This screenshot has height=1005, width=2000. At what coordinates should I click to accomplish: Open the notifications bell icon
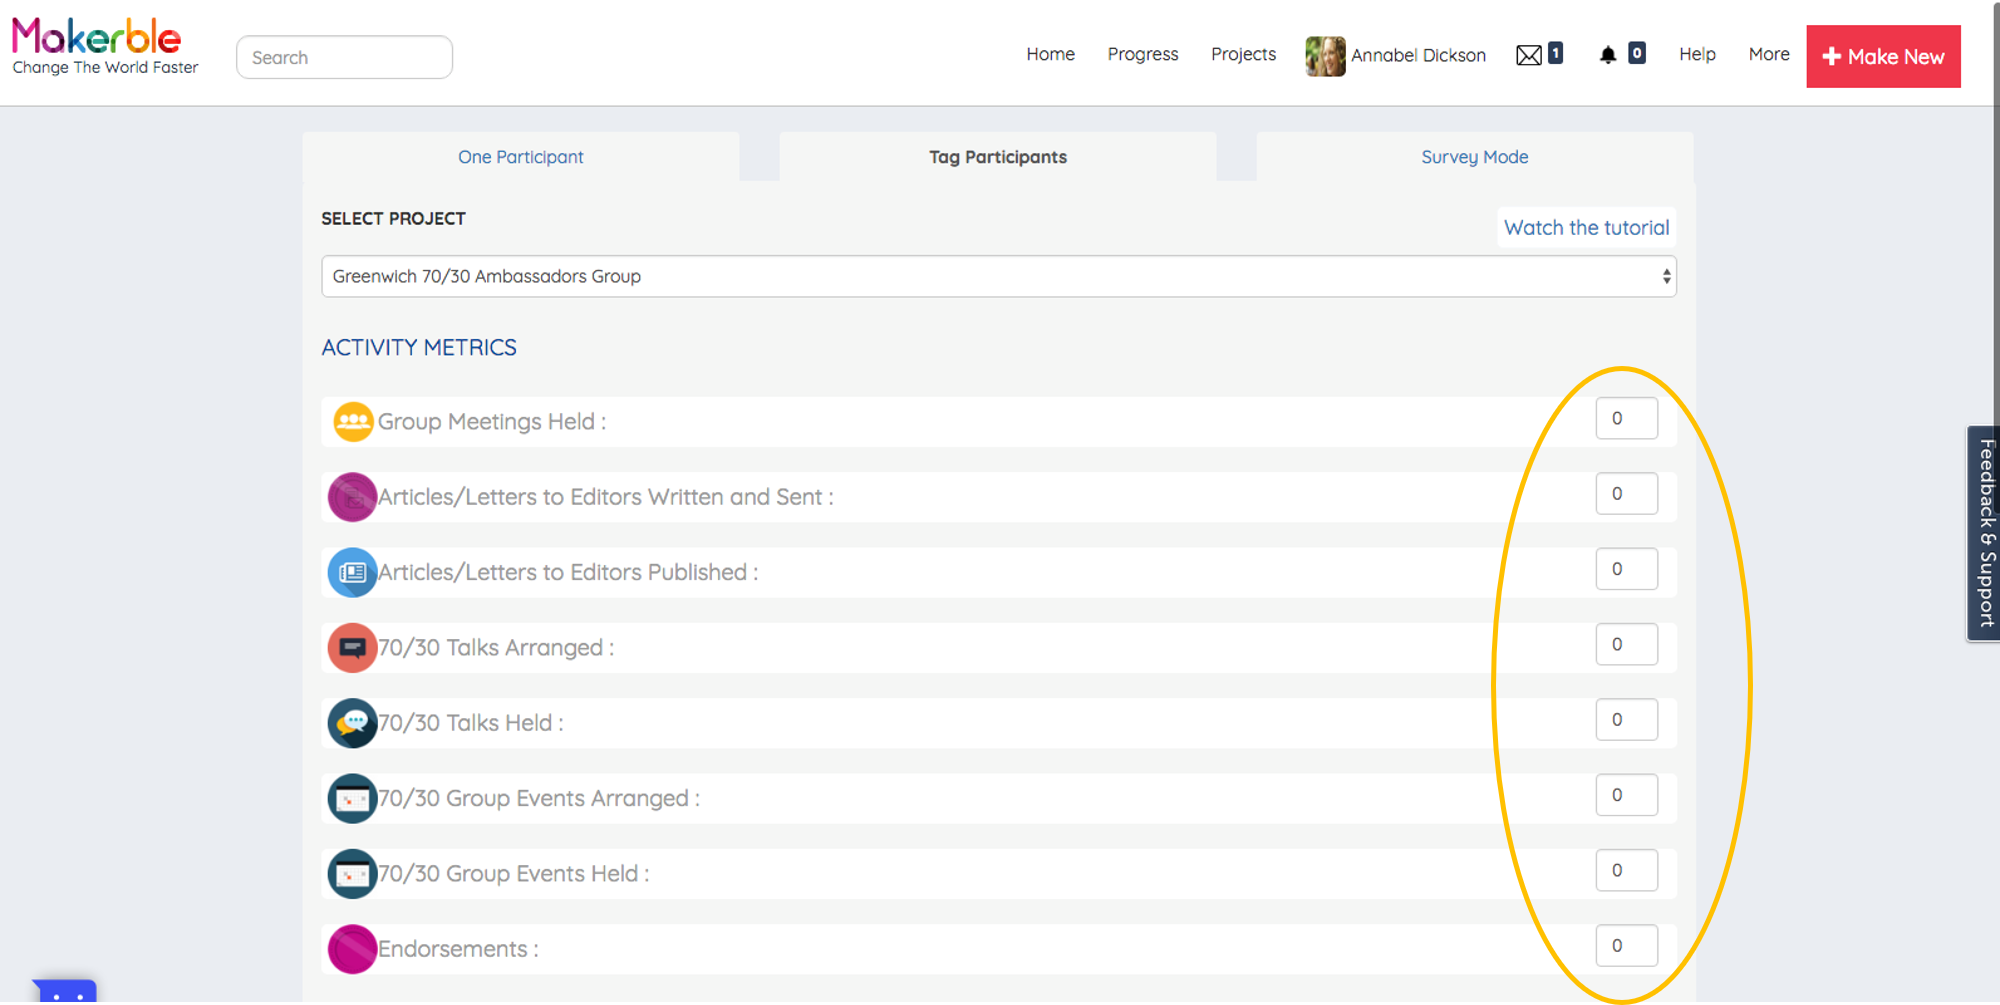[1607, 55]
